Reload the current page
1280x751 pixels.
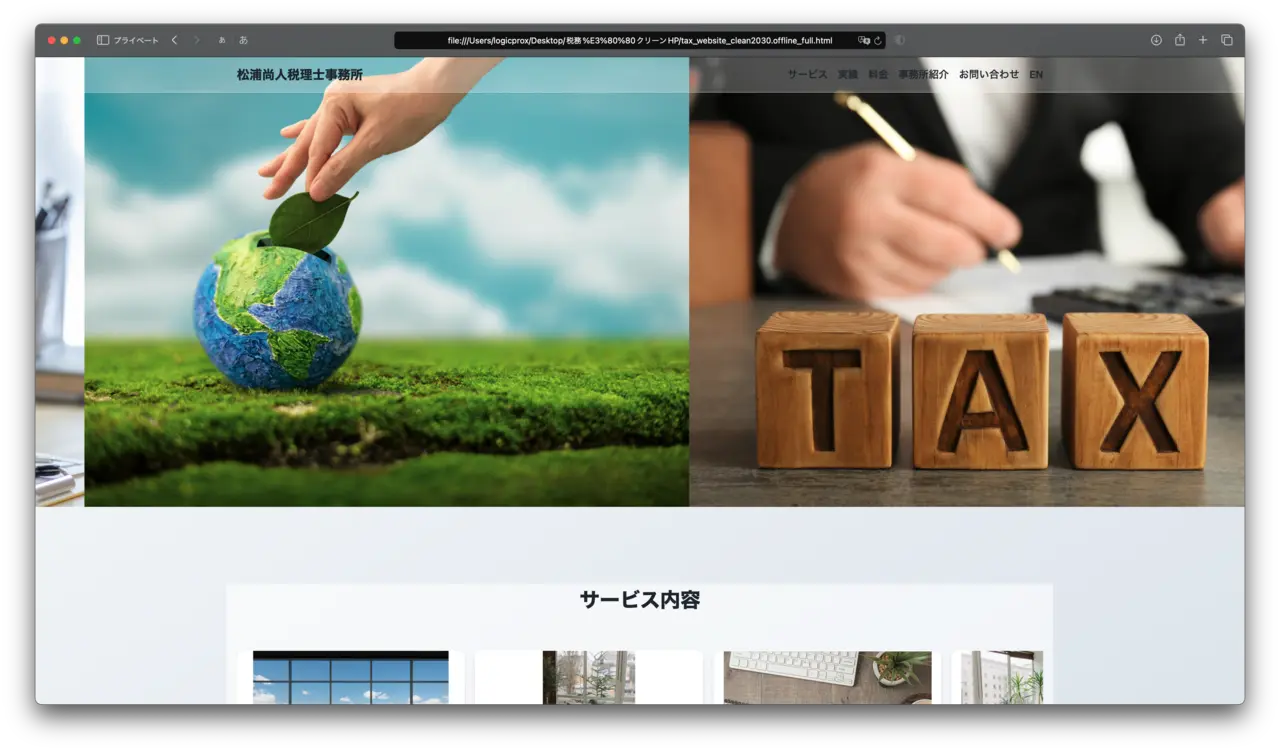pos(878,41)
